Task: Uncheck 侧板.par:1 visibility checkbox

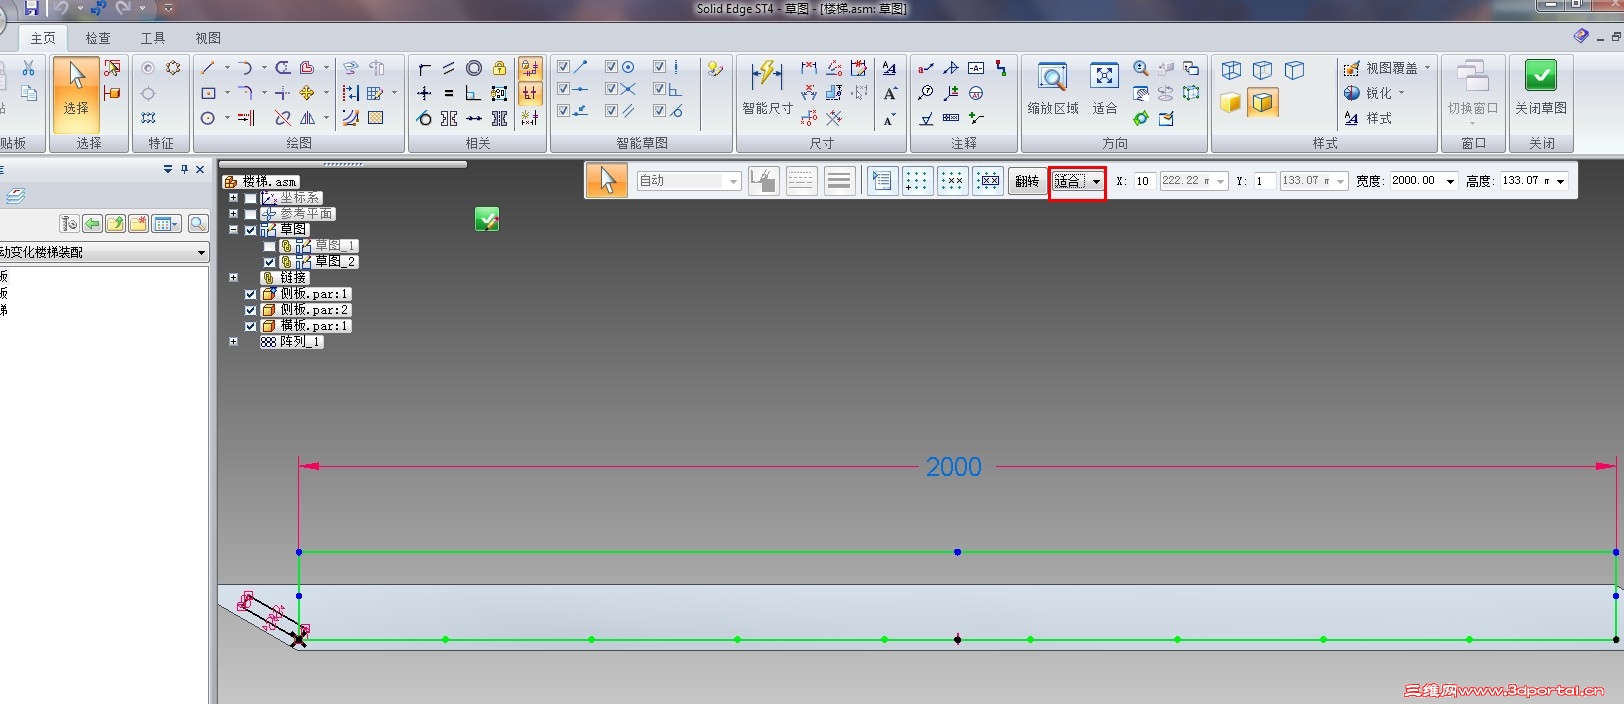Action: coord(251,294)
